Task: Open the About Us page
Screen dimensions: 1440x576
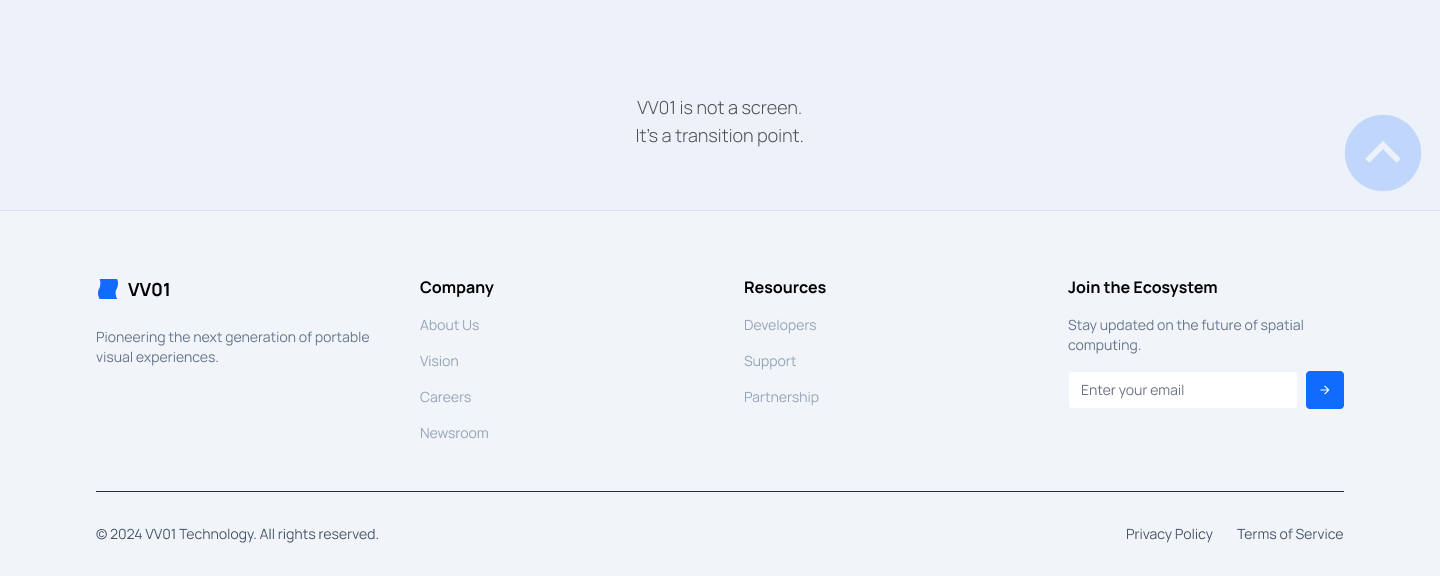Action: pyautogui.click(x=449, y=325)
